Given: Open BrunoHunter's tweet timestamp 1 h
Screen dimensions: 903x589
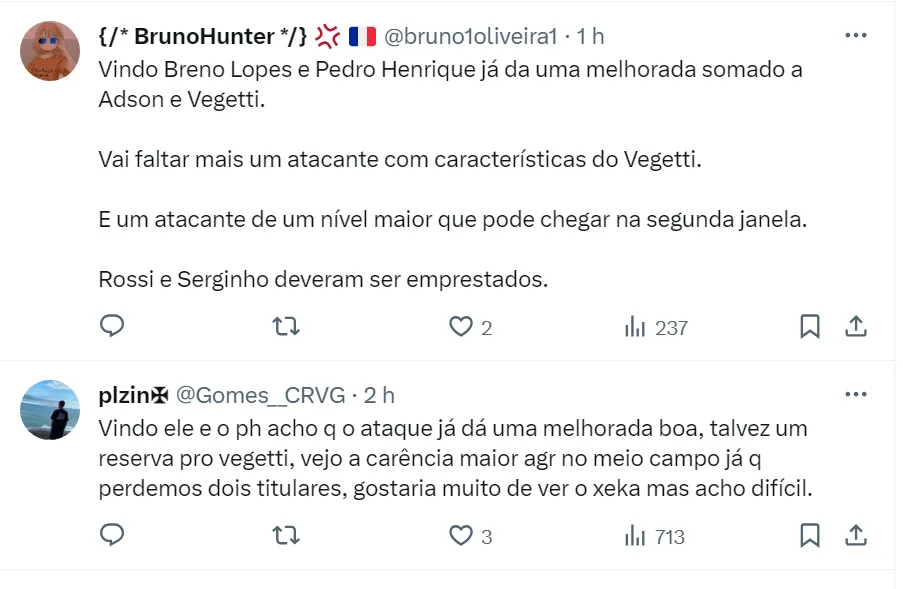Looking at the screenshot, I should coord(591,37).
